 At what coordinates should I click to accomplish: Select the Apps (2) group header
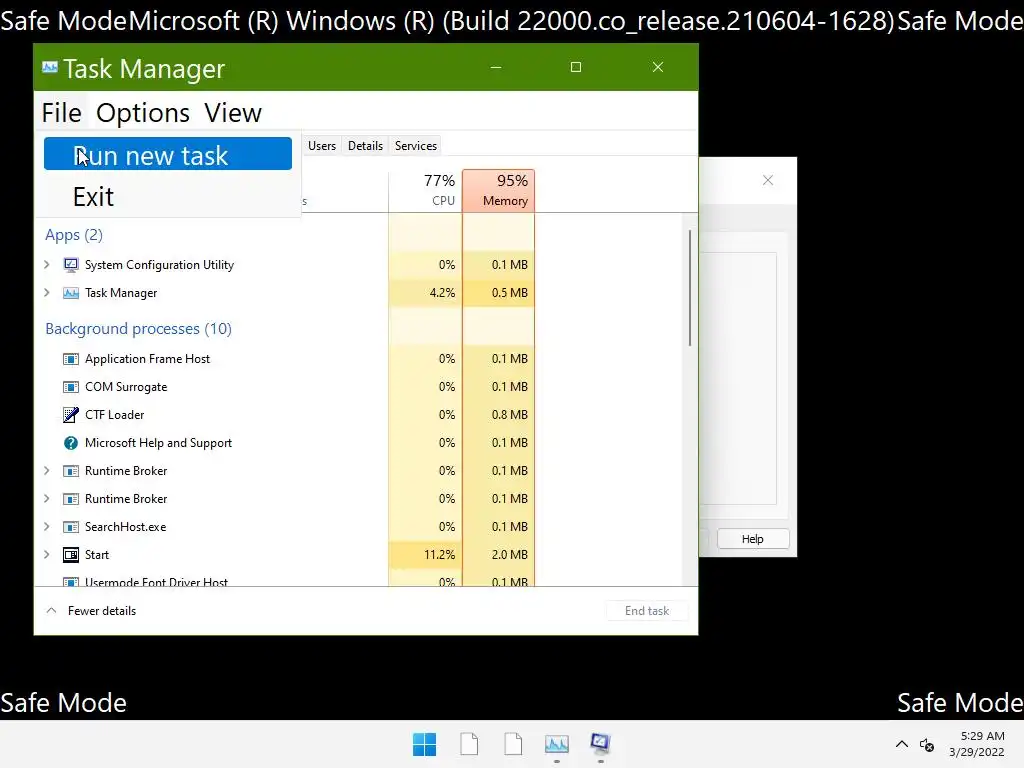pos(74,234)
